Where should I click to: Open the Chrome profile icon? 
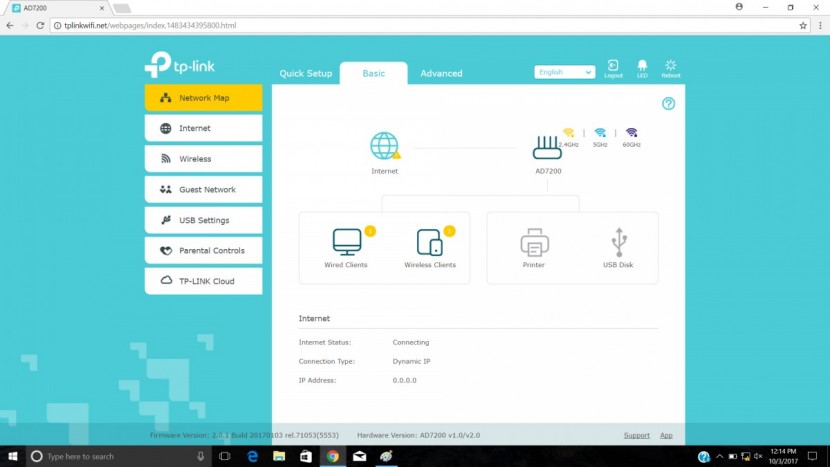point(739,7)
